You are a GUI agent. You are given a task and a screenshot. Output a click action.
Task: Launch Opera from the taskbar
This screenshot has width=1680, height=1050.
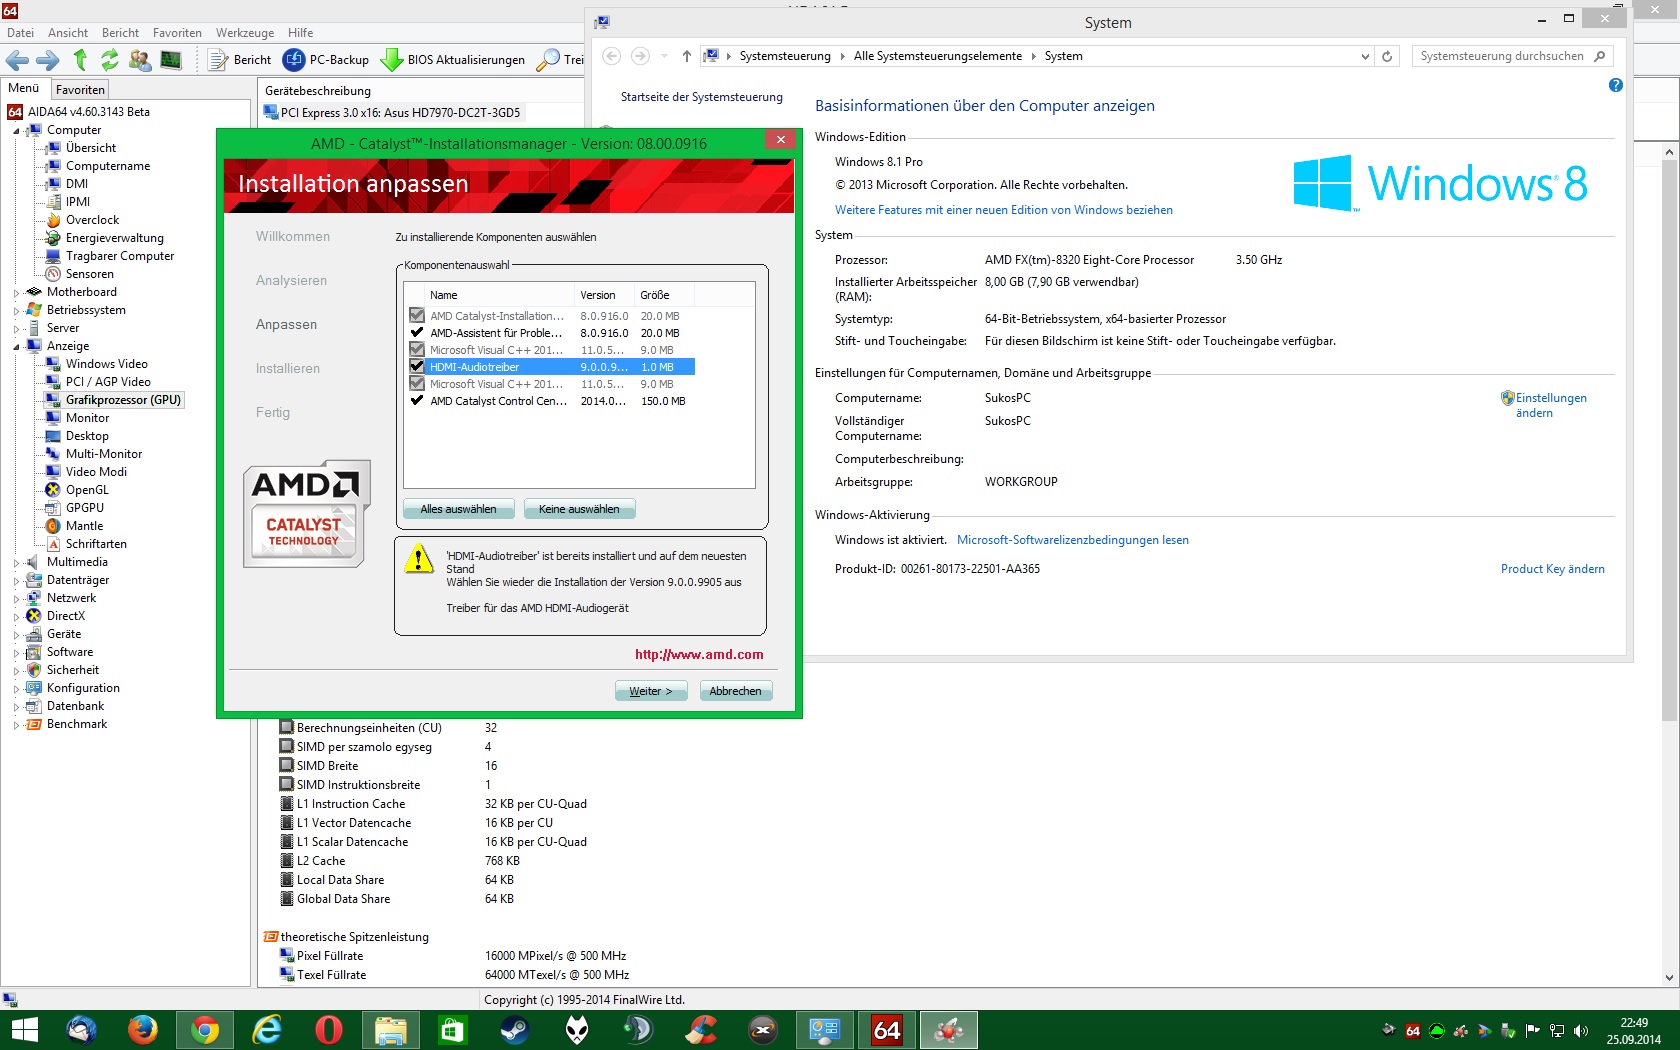(x=329, y=1030)
